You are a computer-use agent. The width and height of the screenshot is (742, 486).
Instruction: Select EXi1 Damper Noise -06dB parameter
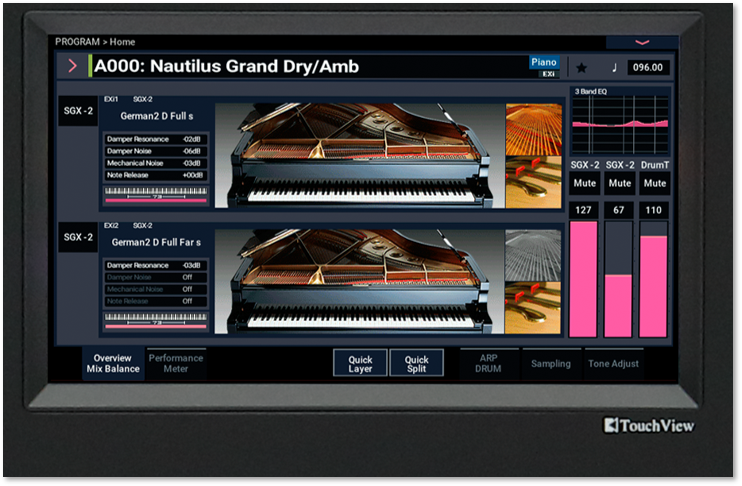[x=155, y=151]
